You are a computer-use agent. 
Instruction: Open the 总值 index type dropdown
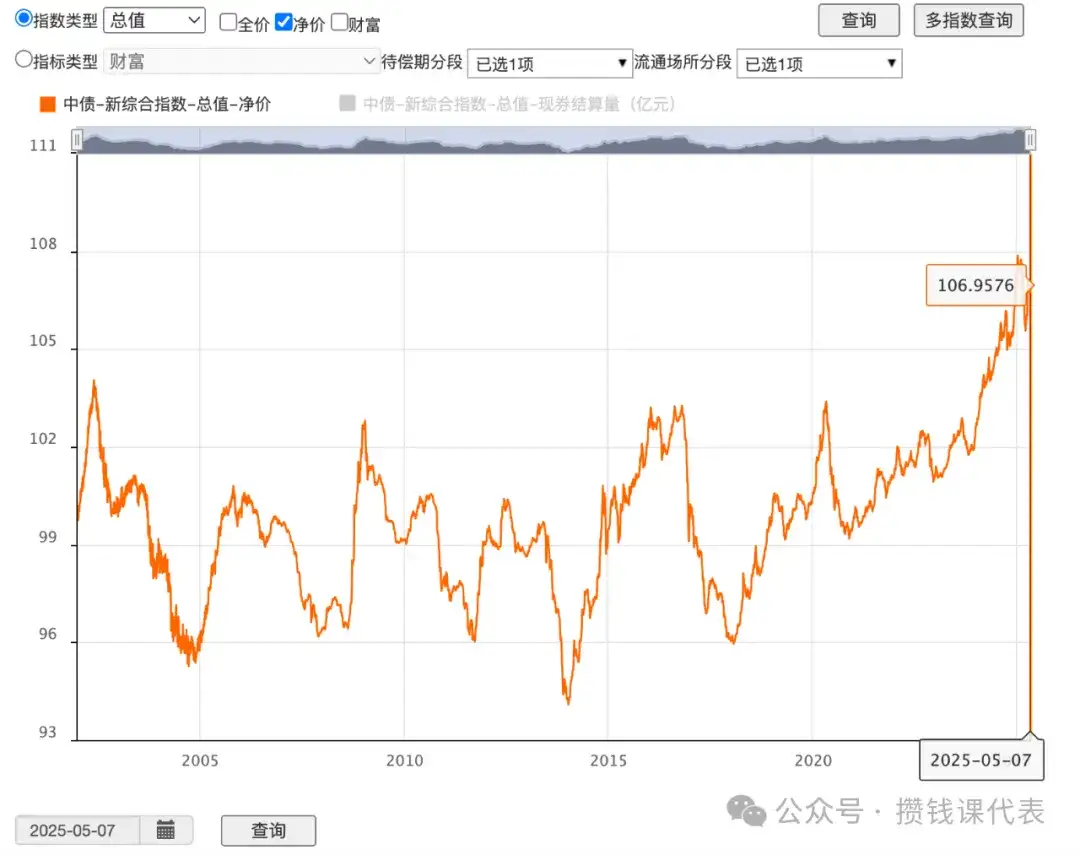tap(154, 21)
